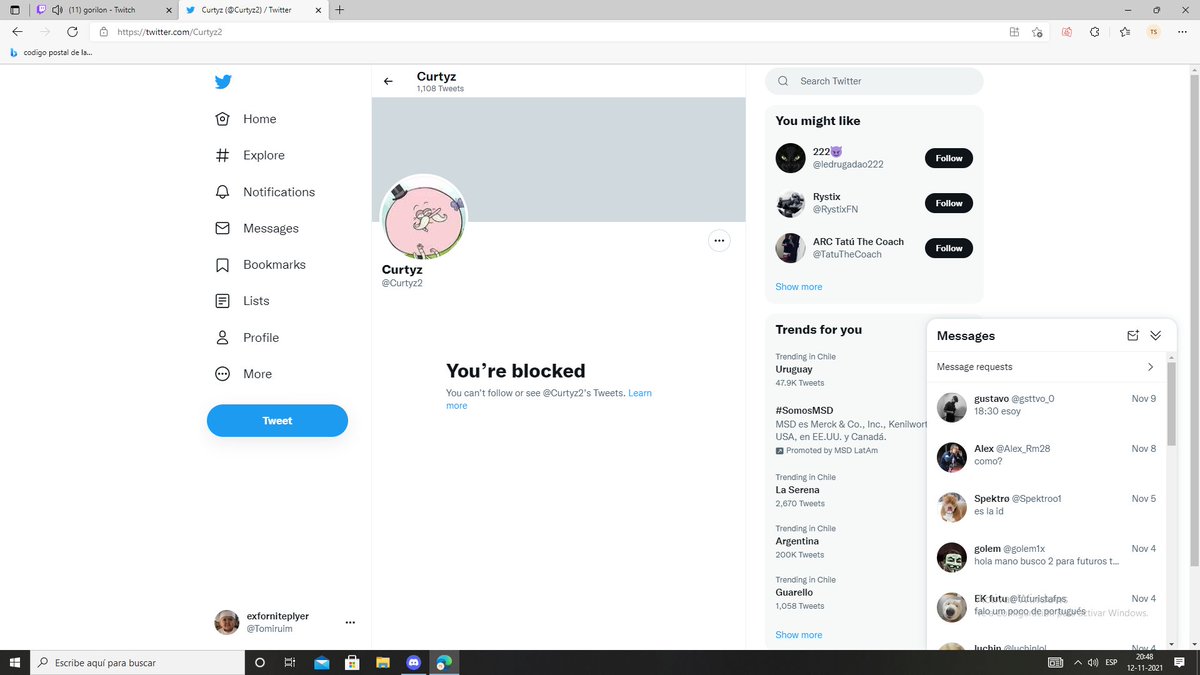
Task: Click Show more under You might like
Action: (x=798, y=287)
